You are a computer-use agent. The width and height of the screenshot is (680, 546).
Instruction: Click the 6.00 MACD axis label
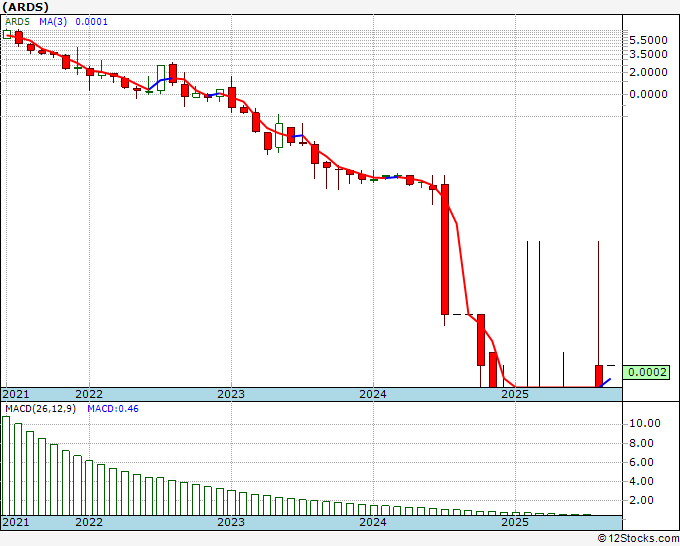point(641,462)
